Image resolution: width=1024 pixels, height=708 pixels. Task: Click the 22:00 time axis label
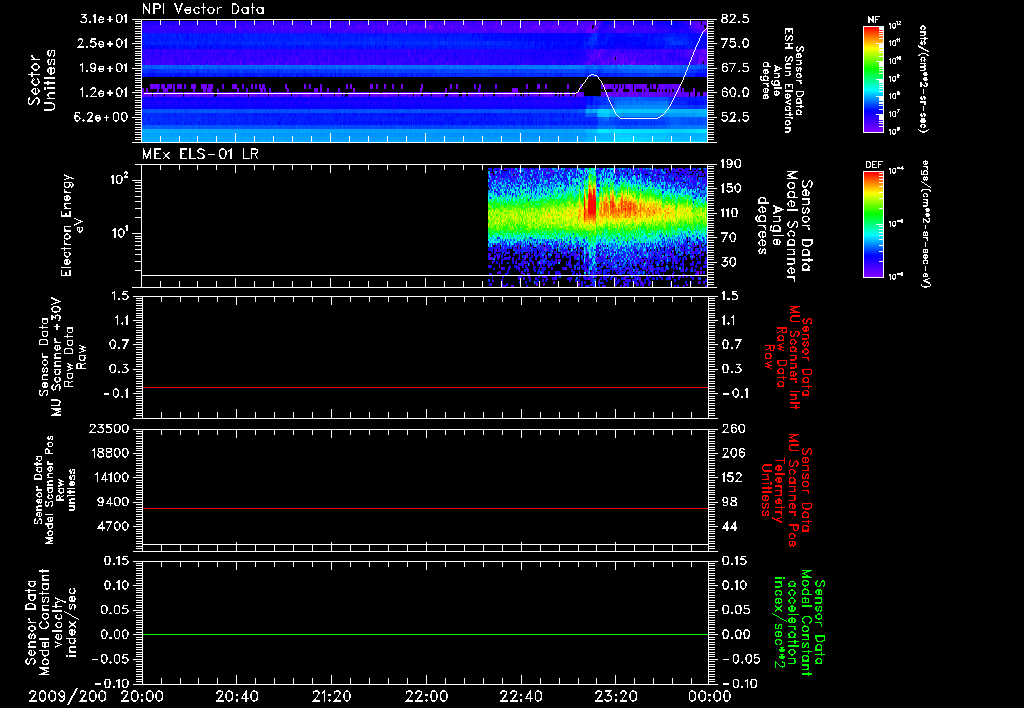(x=426, y=696)
